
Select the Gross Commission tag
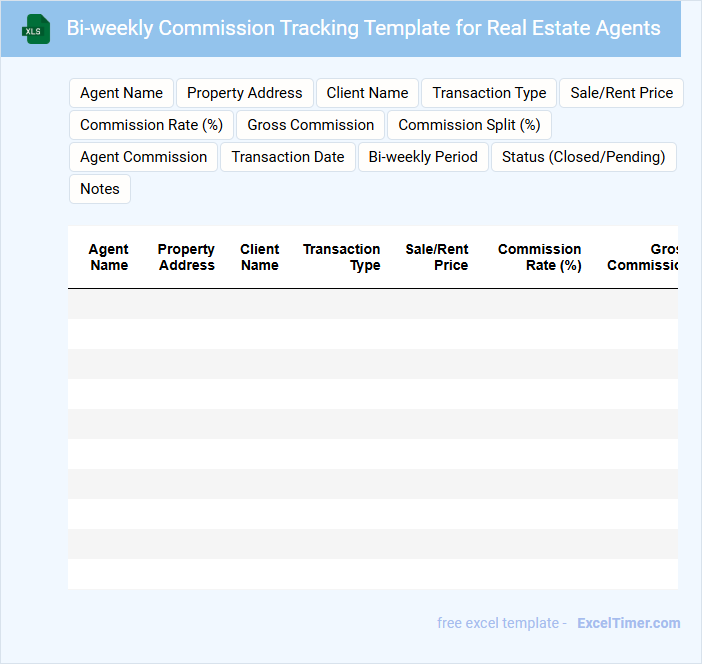coord(310,125)
